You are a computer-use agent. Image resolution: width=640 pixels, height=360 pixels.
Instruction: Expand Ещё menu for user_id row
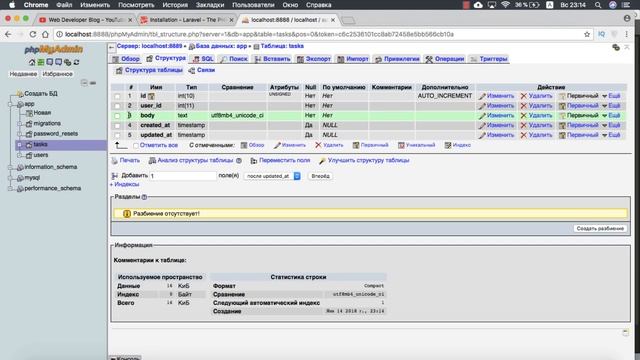[x=611, y=106]
